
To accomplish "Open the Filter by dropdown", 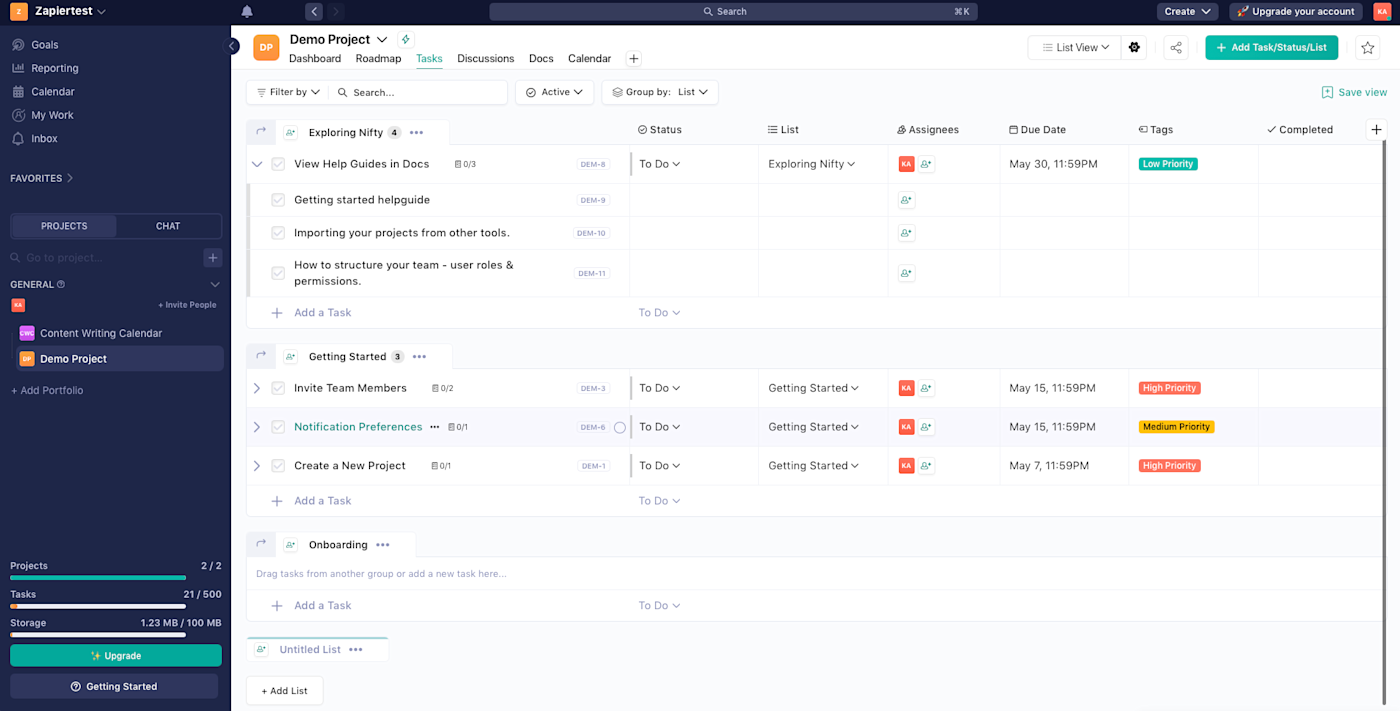I will point(288,92).
